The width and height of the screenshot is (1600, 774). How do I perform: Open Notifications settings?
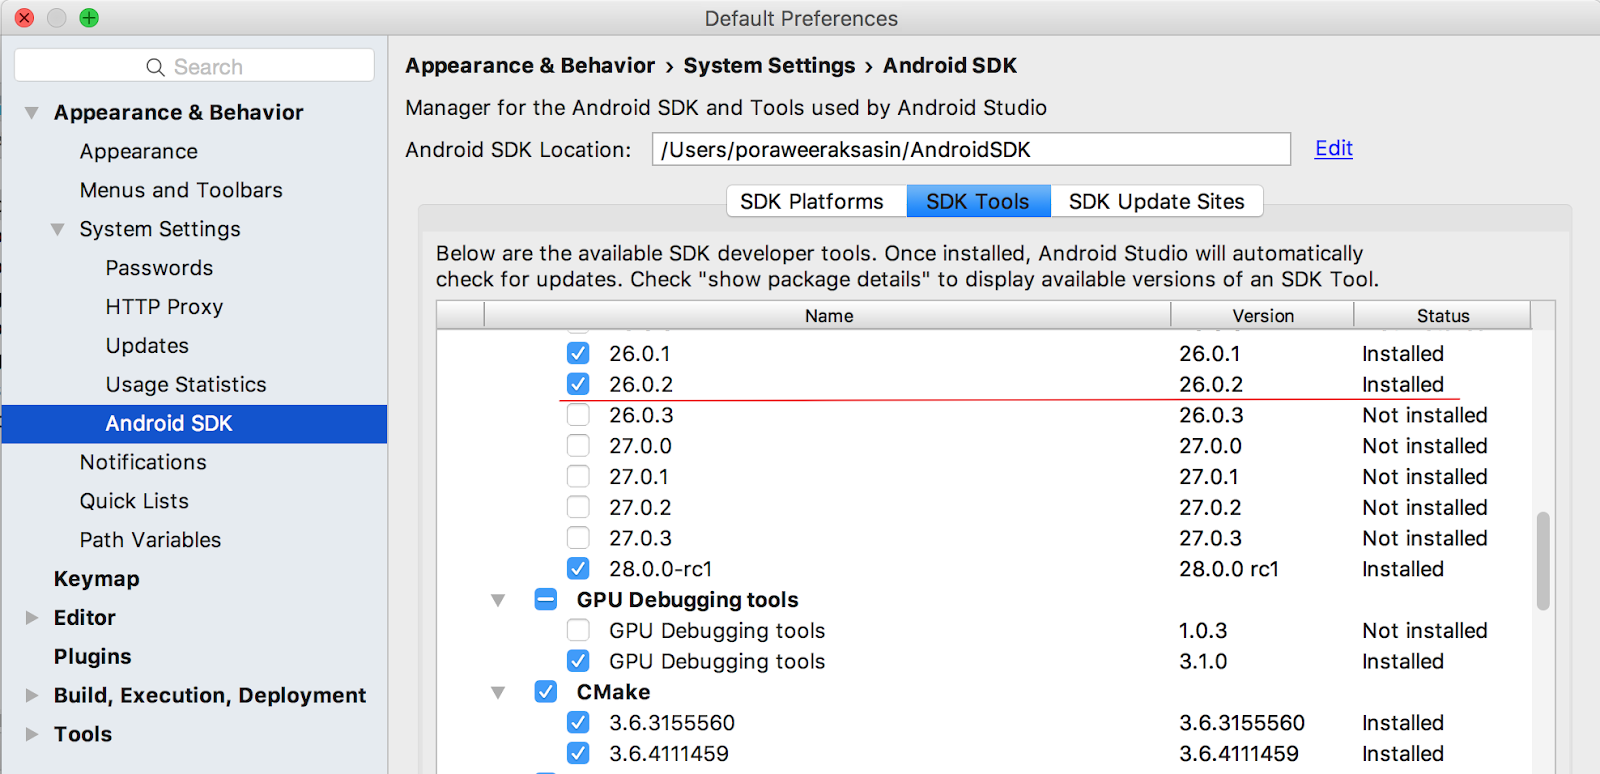(x=143, y=462)
